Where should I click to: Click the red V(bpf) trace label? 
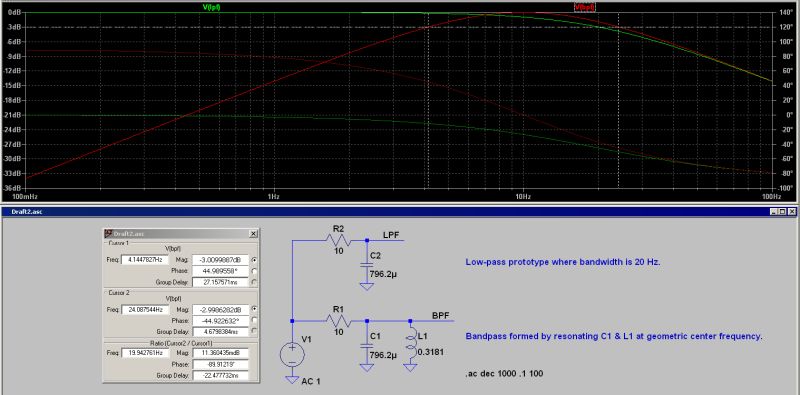coord(585,7)
